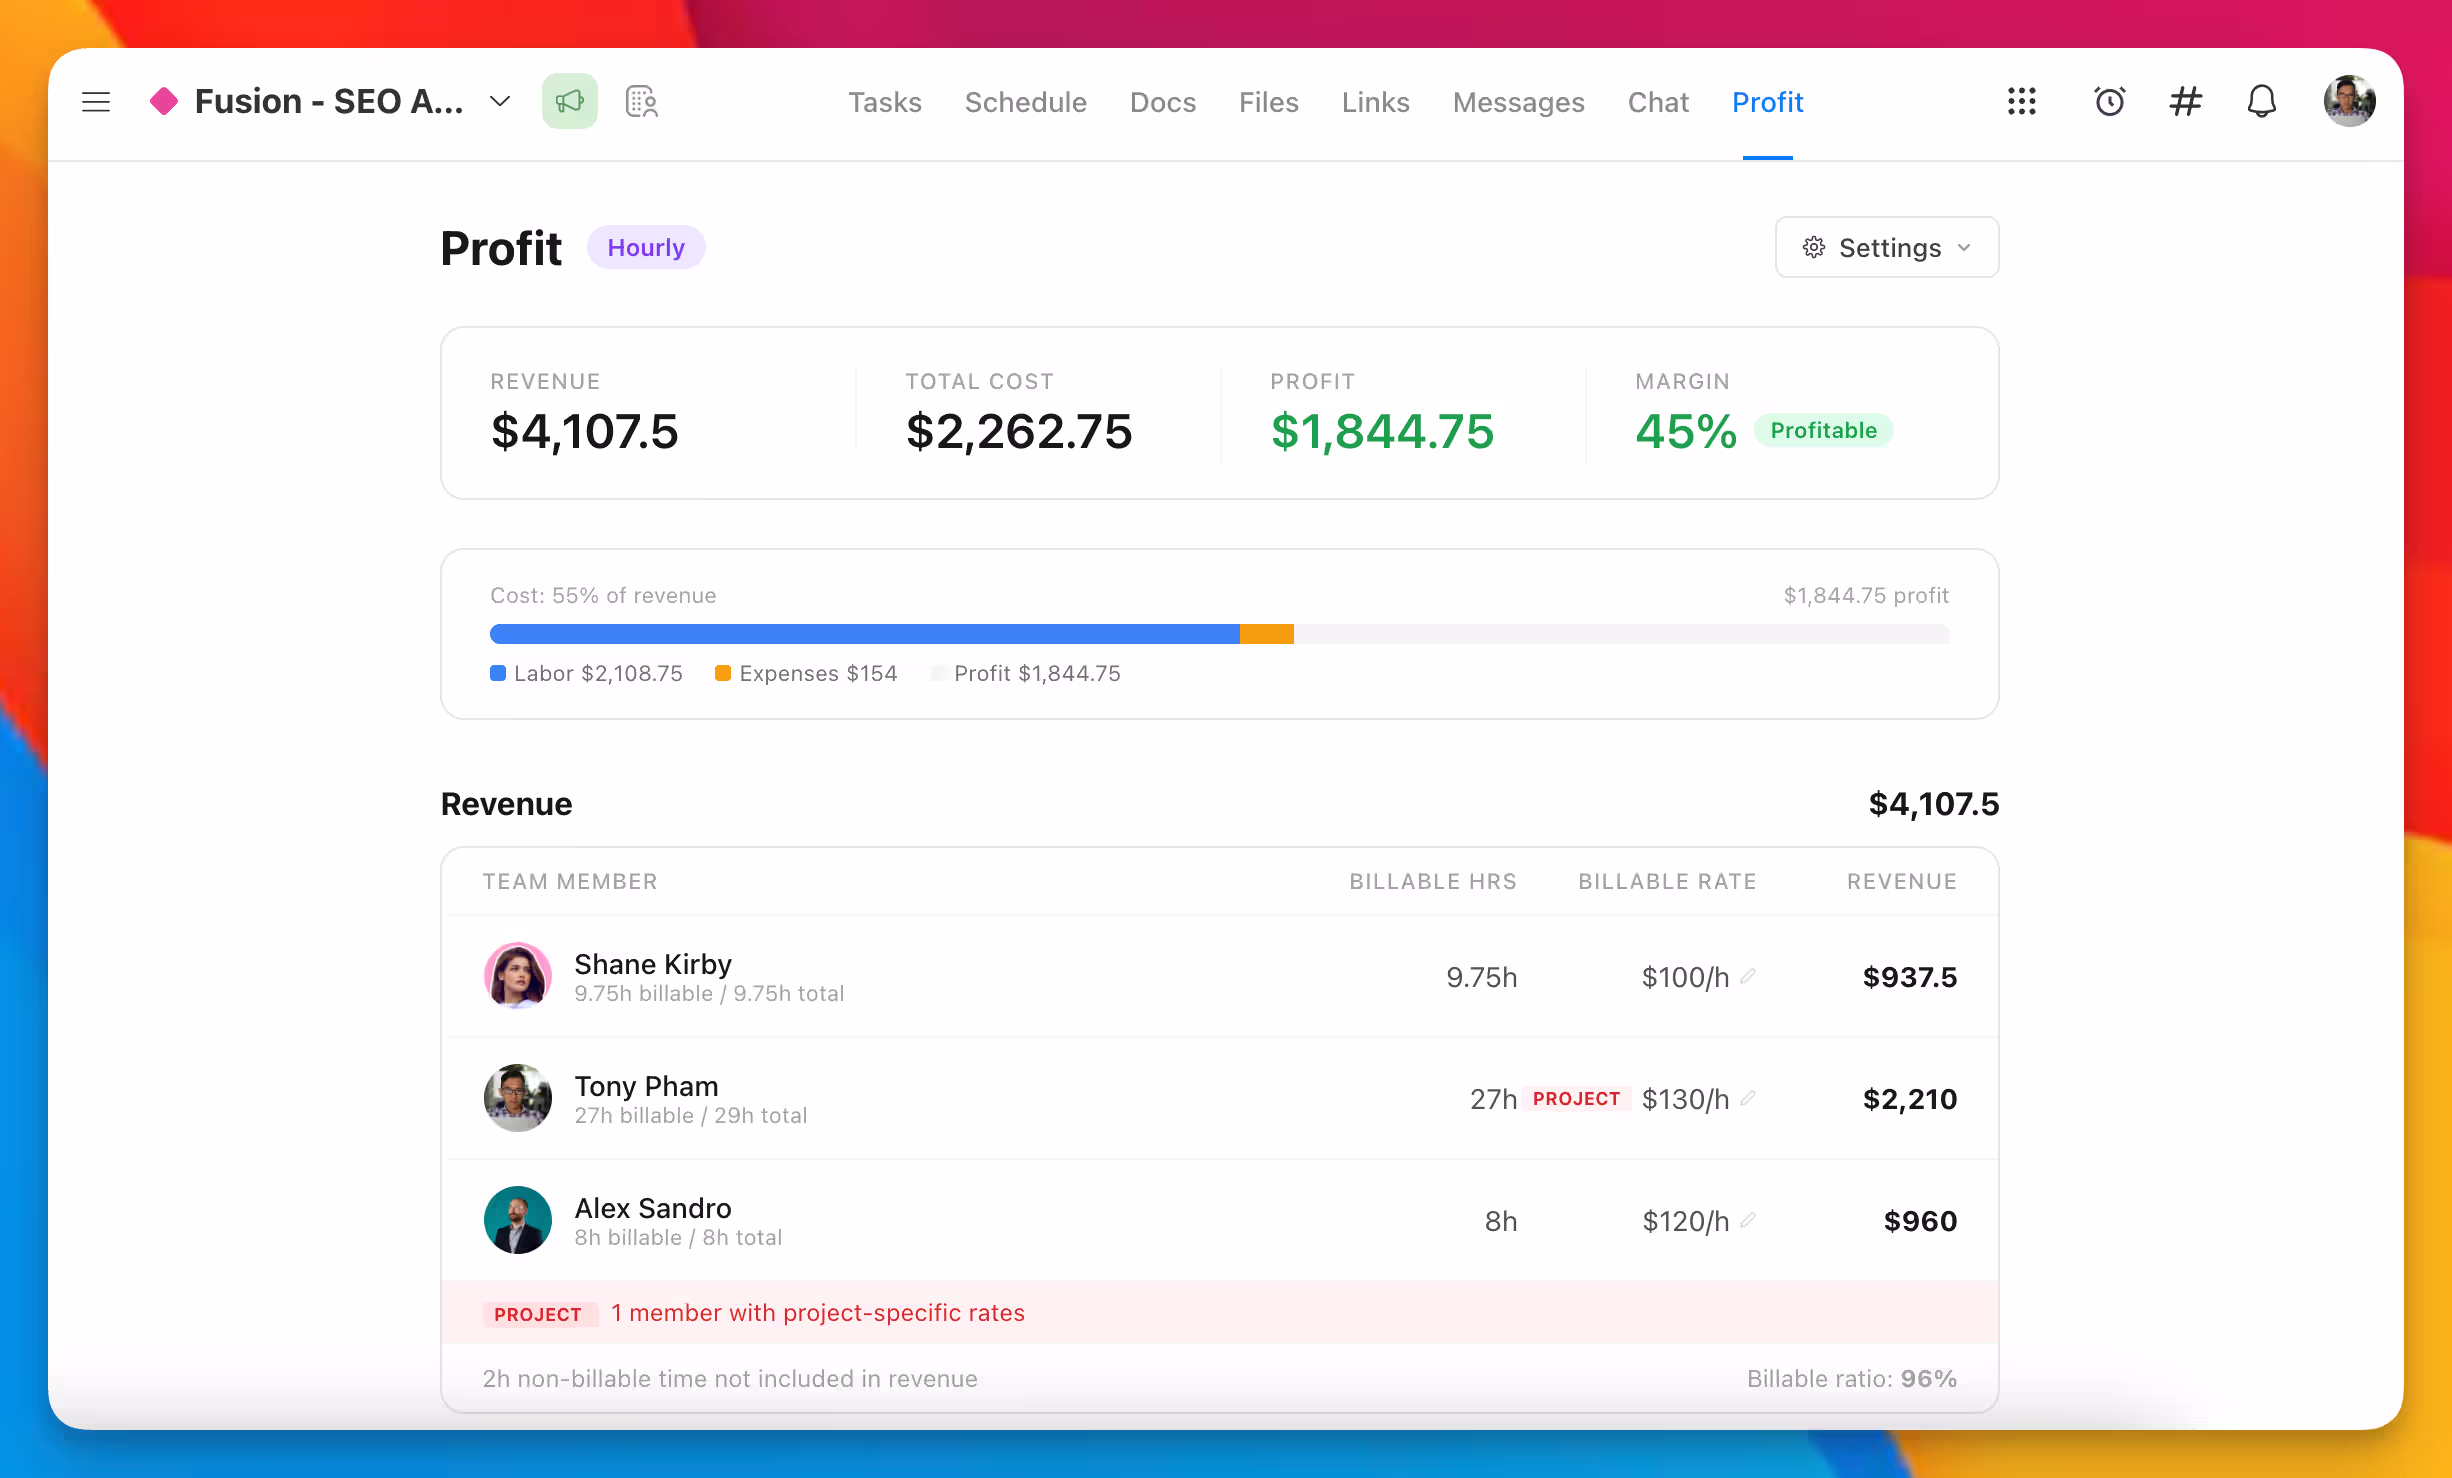Viewport: 2452px width, 1478px height.
Task: Open the apps grid icon
Action: 2021,101
